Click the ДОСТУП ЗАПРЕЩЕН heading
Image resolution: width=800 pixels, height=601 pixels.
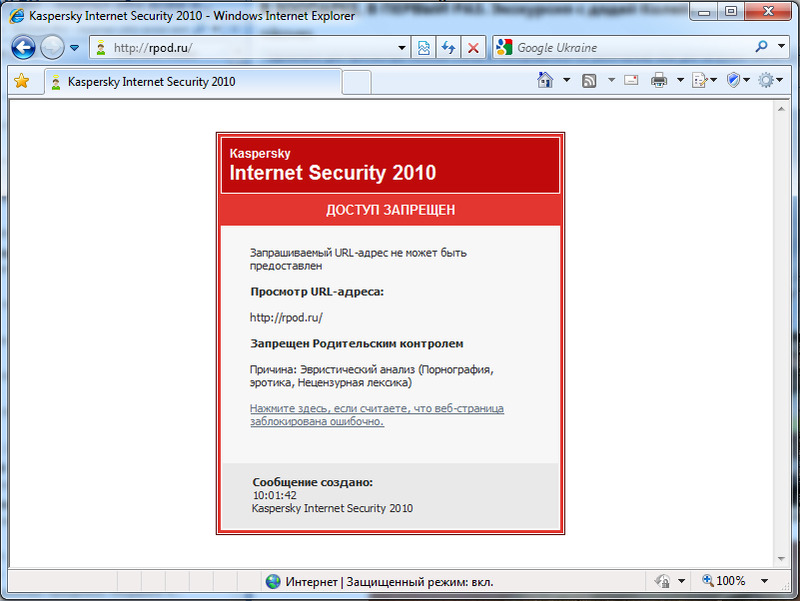391,210
